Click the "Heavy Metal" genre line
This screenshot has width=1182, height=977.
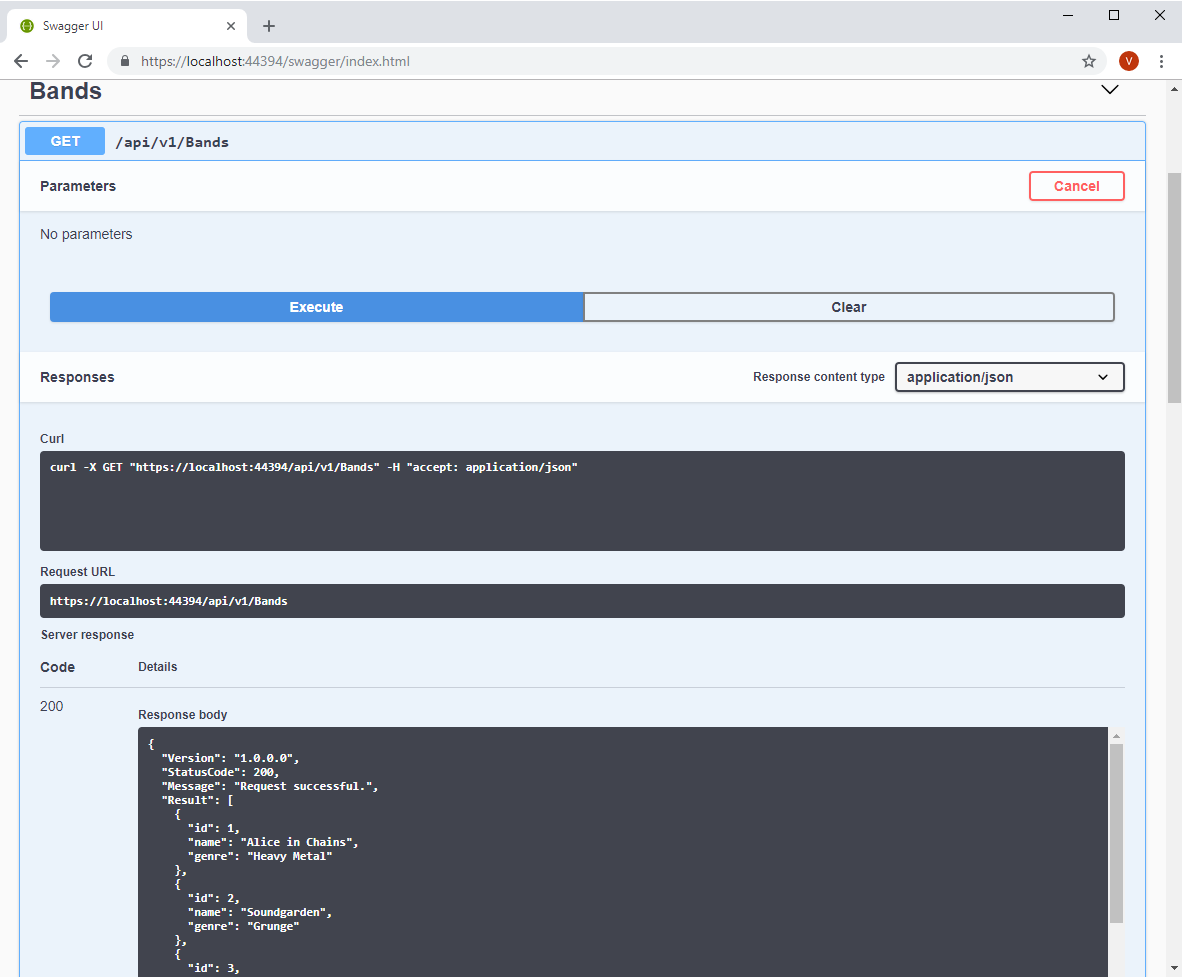[x=260, y=856]
